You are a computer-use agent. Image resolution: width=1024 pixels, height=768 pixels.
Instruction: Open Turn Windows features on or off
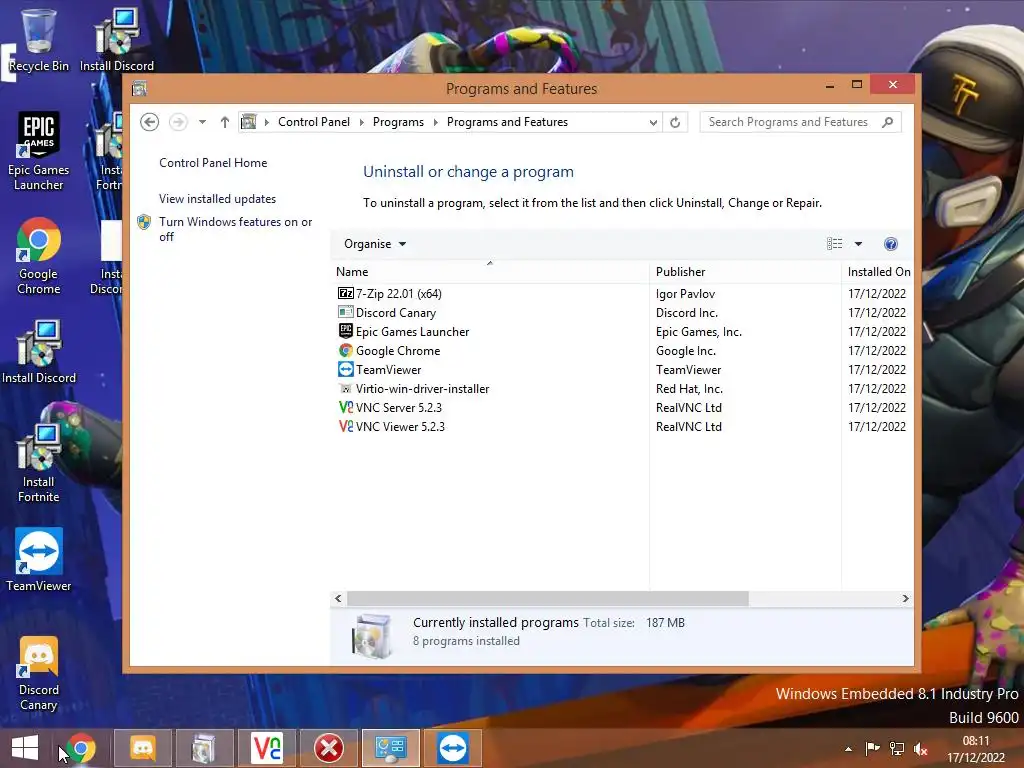click(x=235, y=229)
